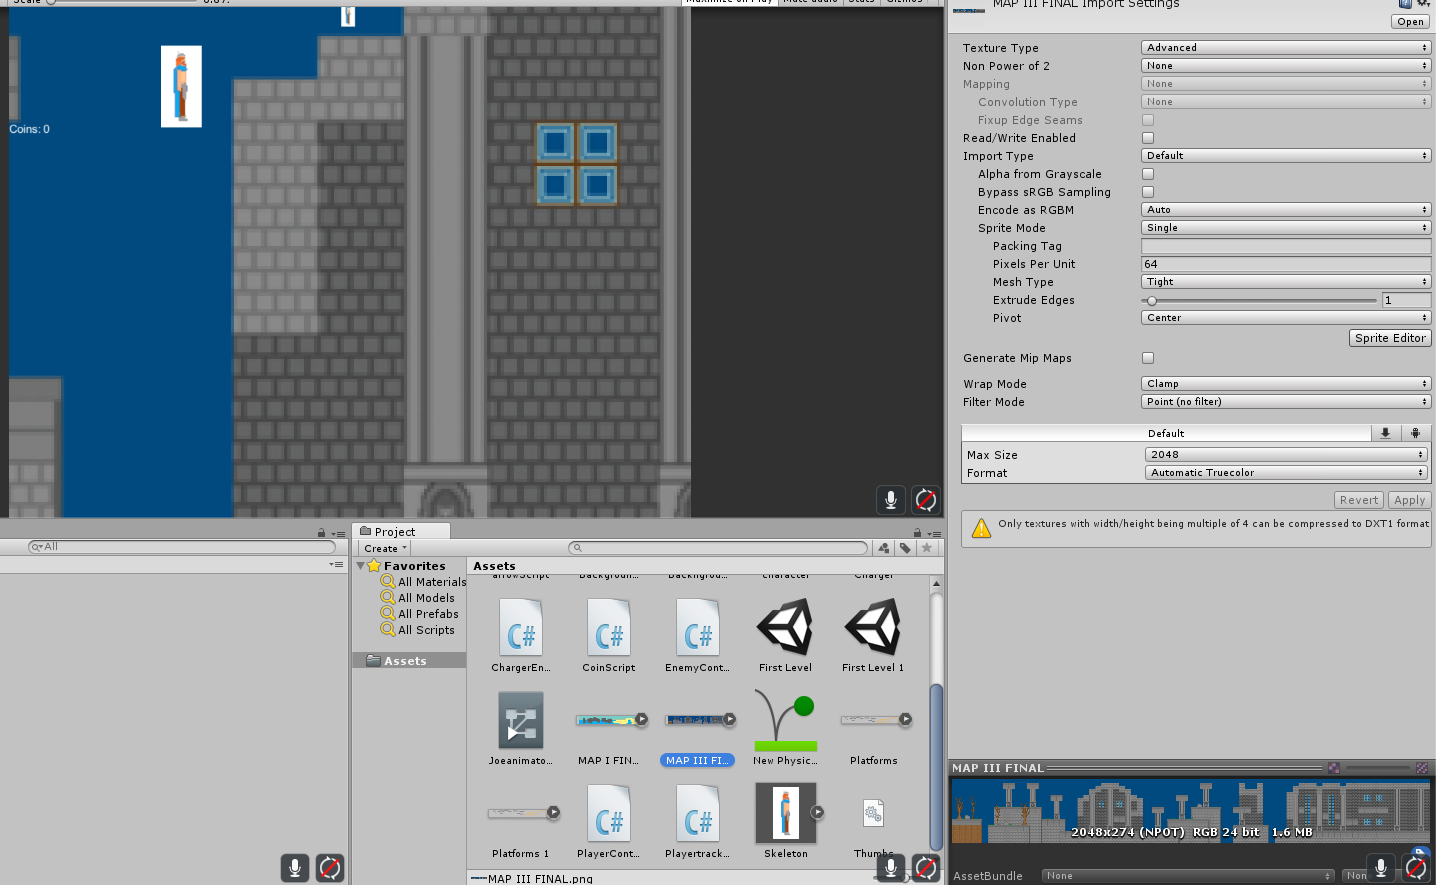Image resolution: width=1436 pixels, height=885 pixels.
Task: Enable Bypass sRGB Sampling checkbox
Action: (x=1148, y=192)
